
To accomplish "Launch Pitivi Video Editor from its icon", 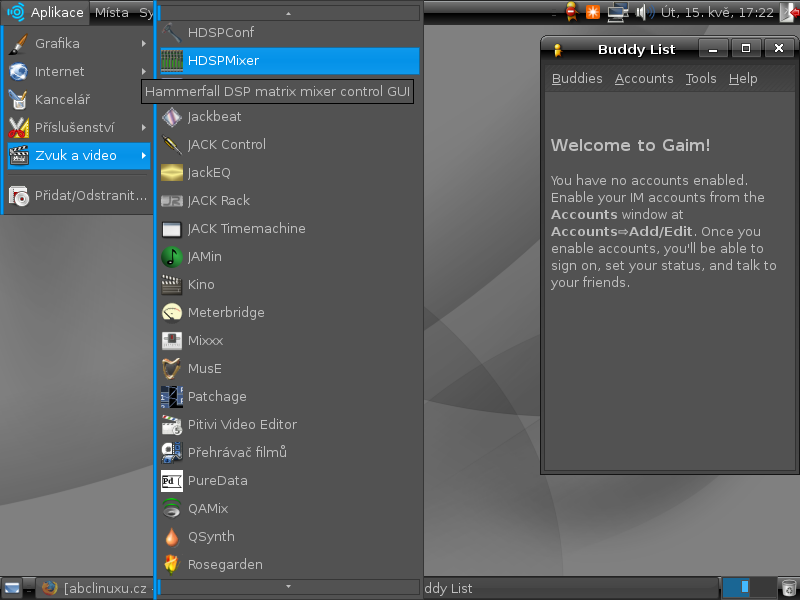I will point(172,425).
